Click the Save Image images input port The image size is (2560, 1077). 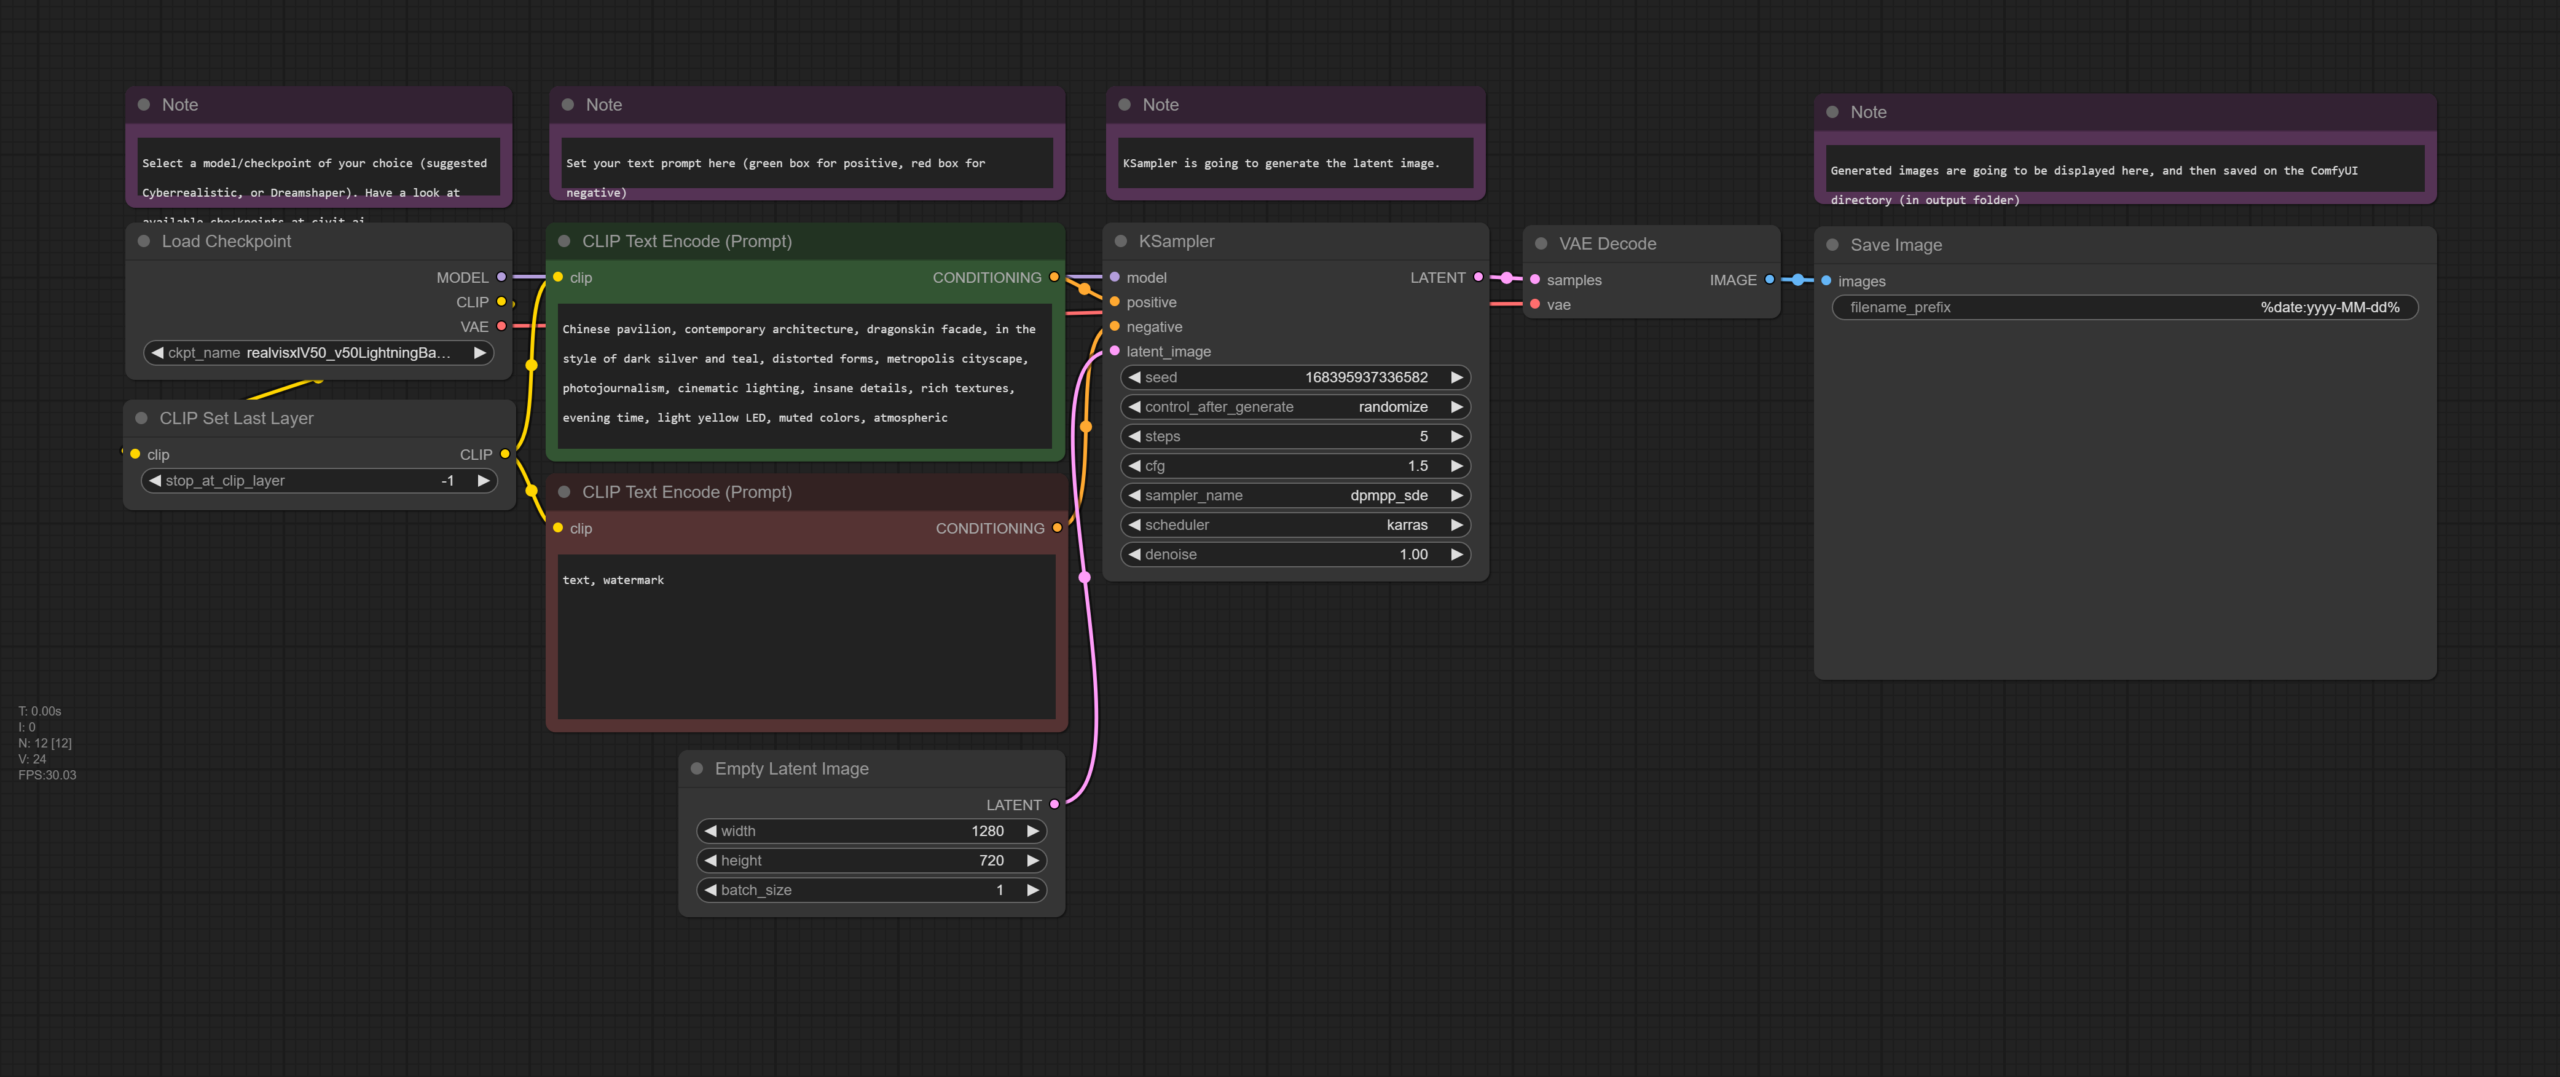(1827, 281)
